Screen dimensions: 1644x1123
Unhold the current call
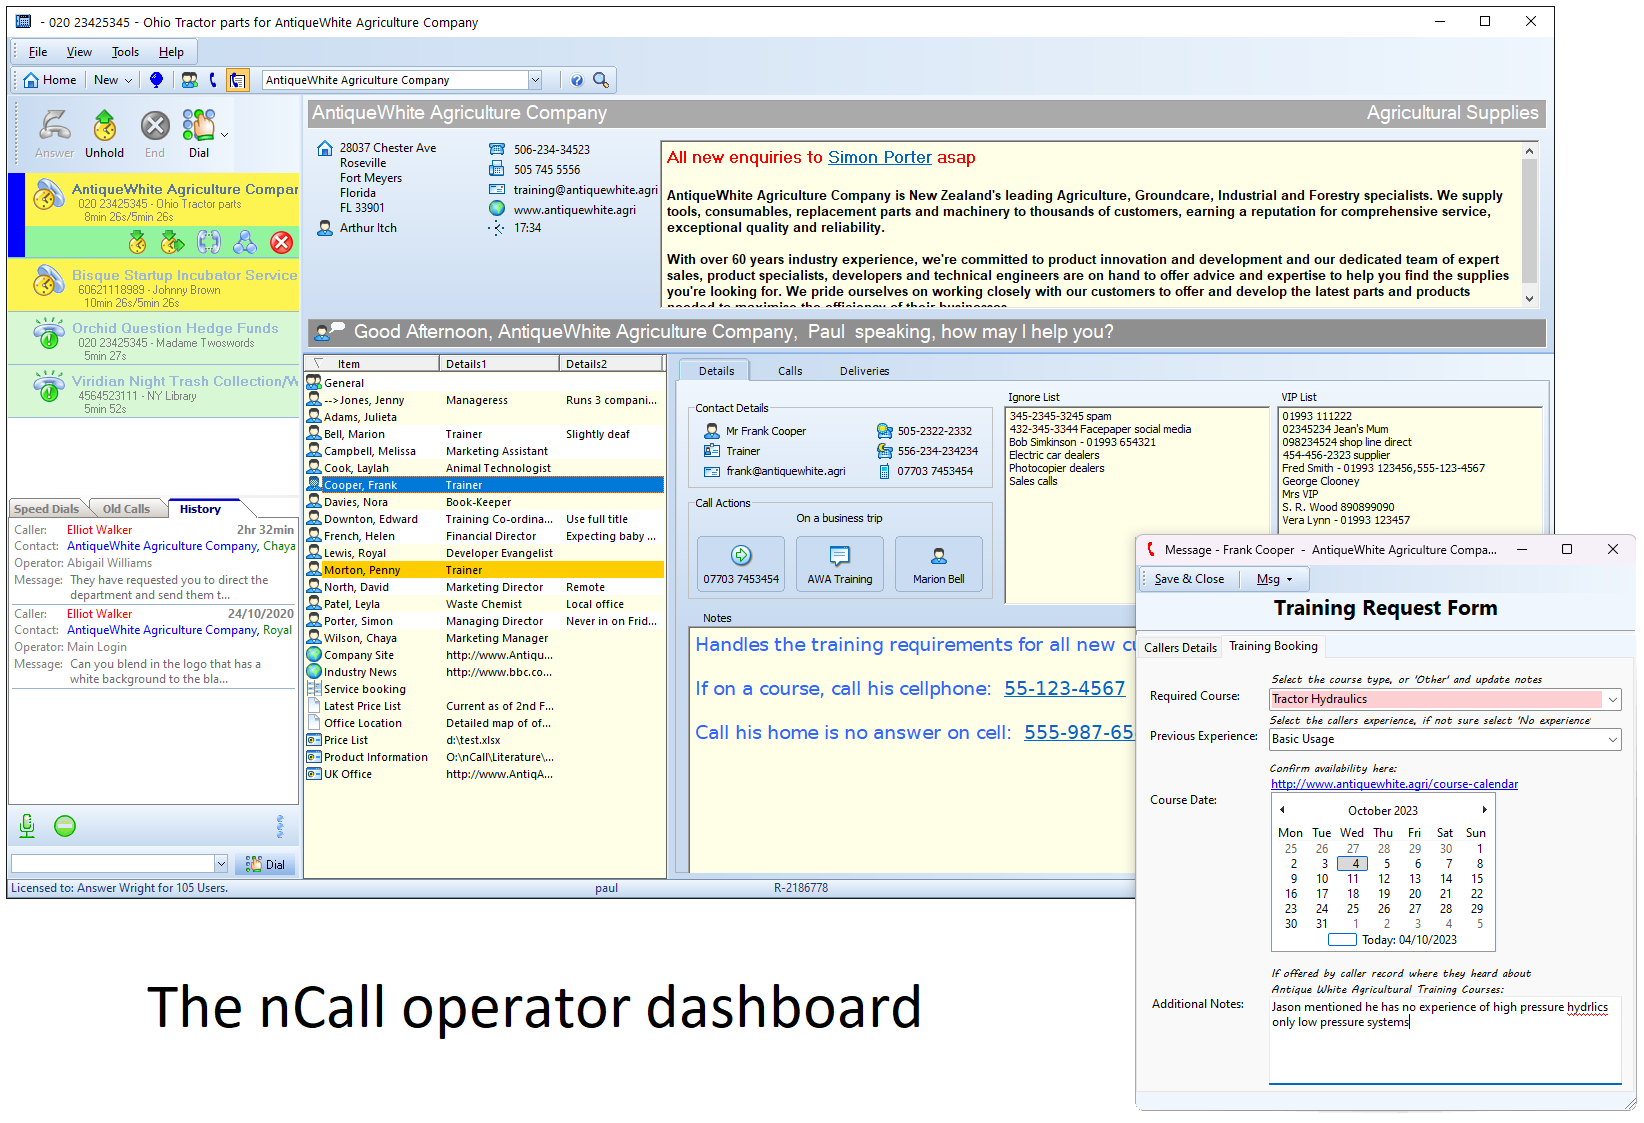coord(104,134)
